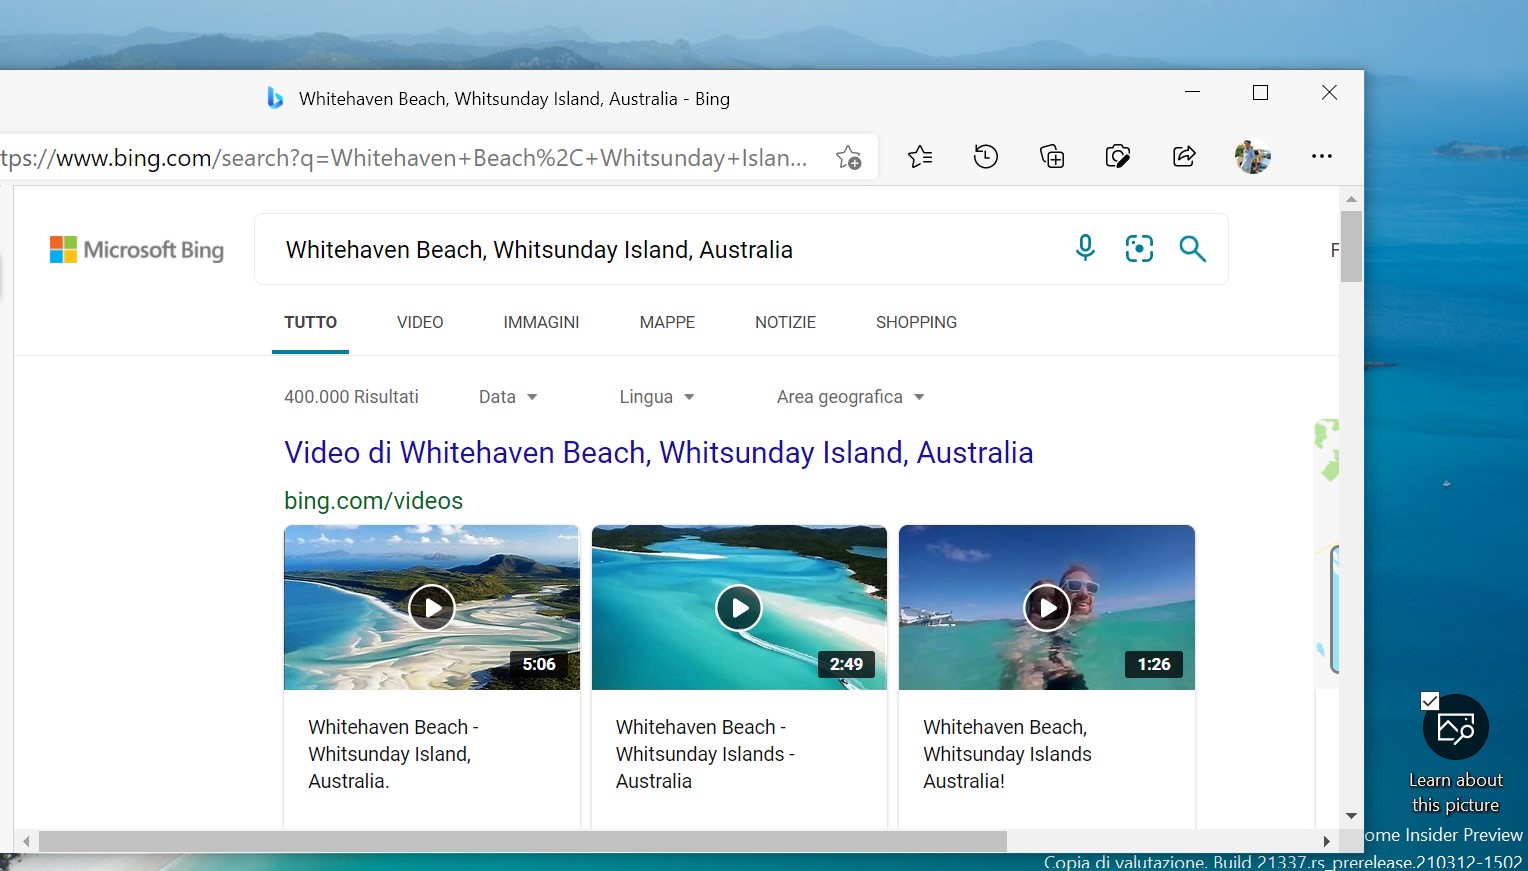Click the map preview at page edge
The image size is (1528, 871).
point(1327,552)
